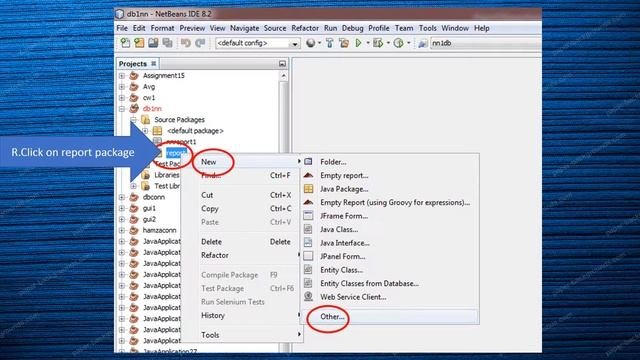Open the default config dropdown

[294, 43]
